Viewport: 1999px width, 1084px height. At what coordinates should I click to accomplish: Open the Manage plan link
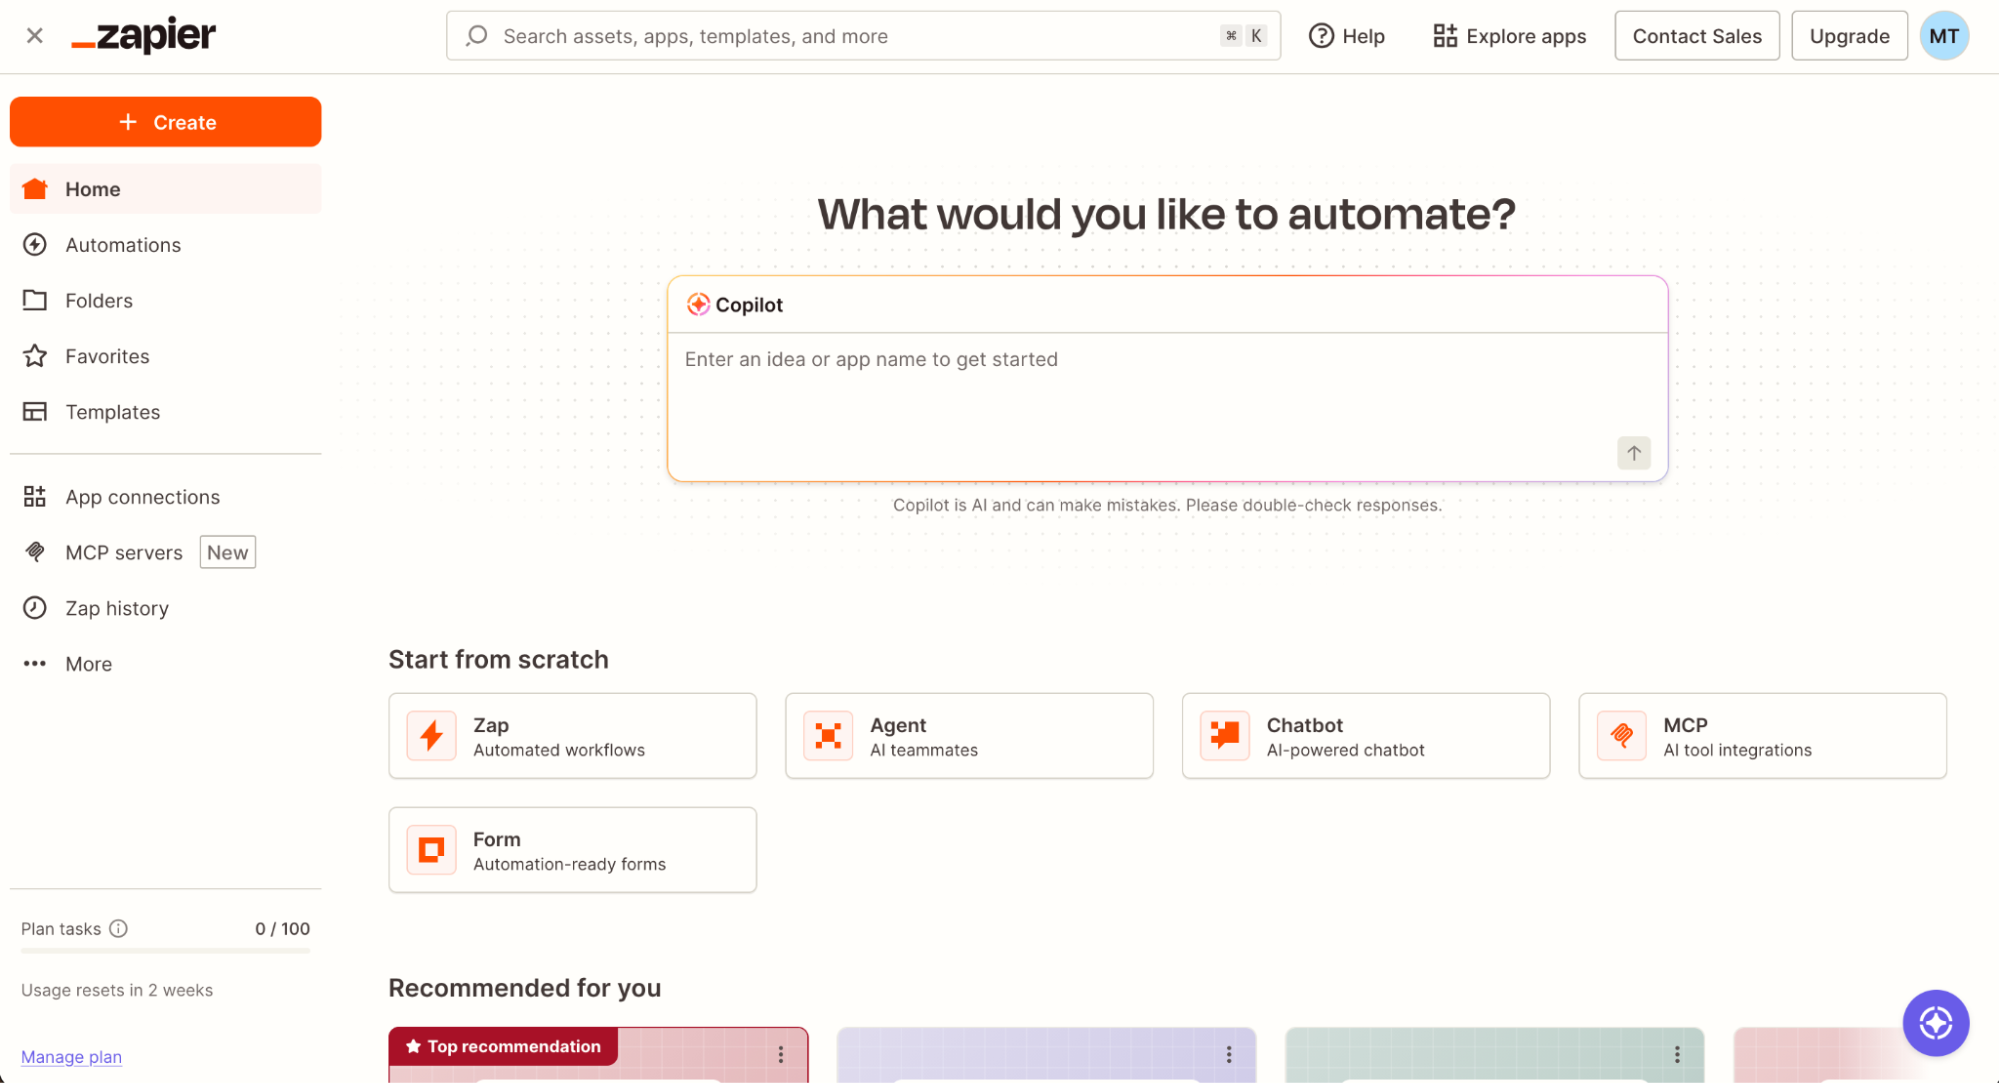click(x=71, y=1057)
